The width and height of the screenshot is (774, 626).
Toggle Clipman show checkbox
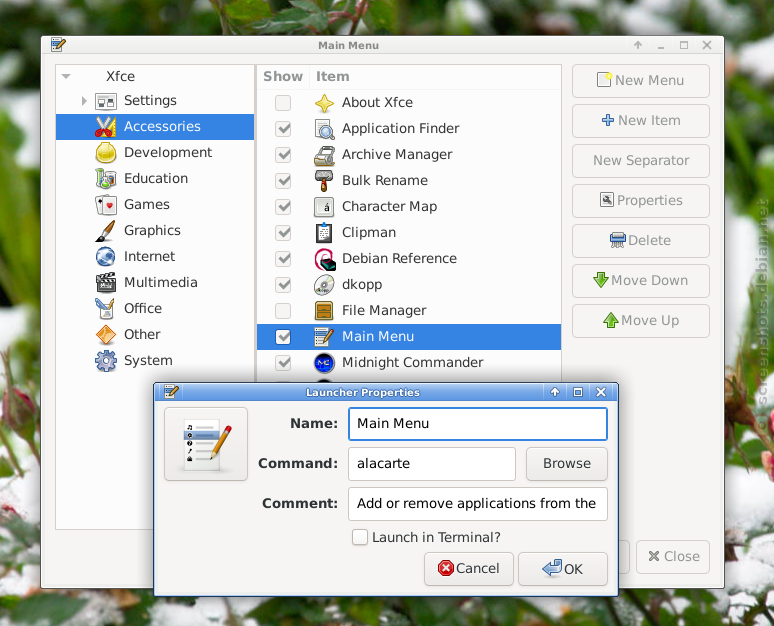[x=283, y=233]
